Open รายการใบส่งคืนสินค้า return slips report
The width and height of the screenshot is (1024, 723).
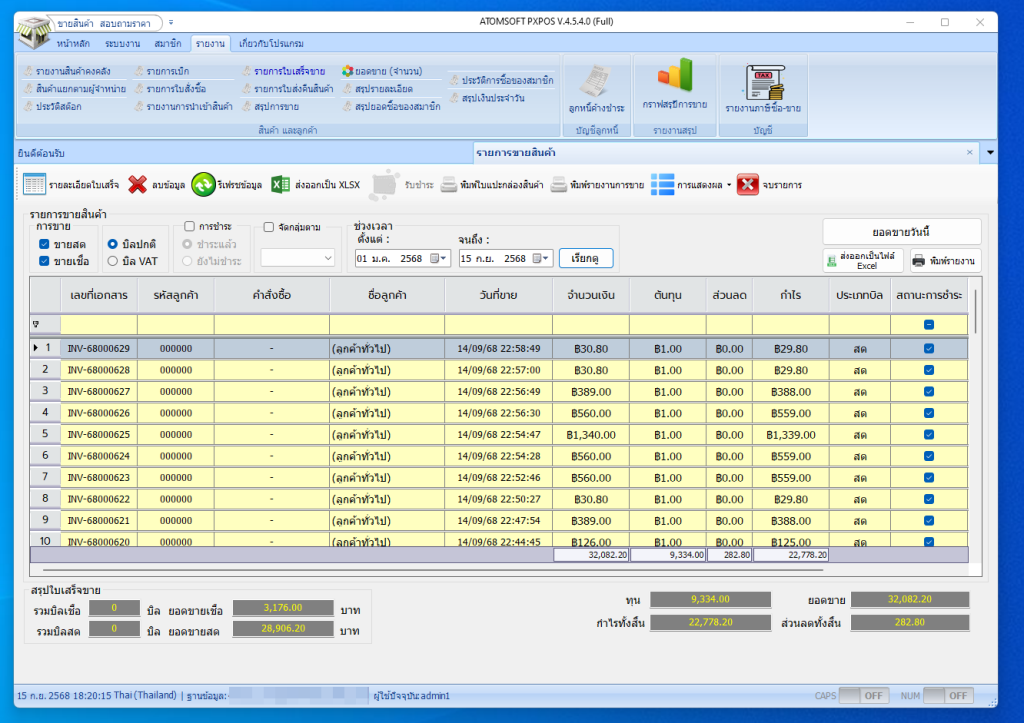[287, 89]
